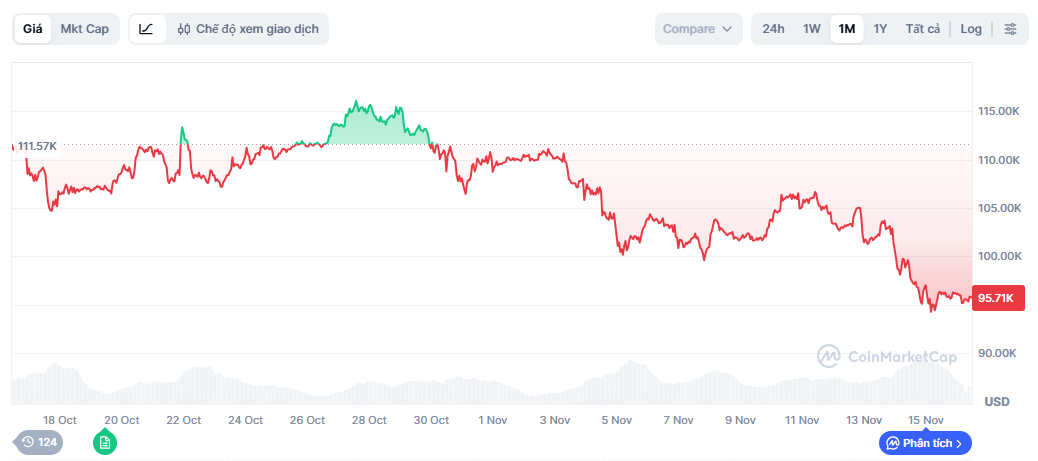This screenshot has width=1038, height=461.
Task: Click the 124 history events badge
Action: tap(39, 442)
